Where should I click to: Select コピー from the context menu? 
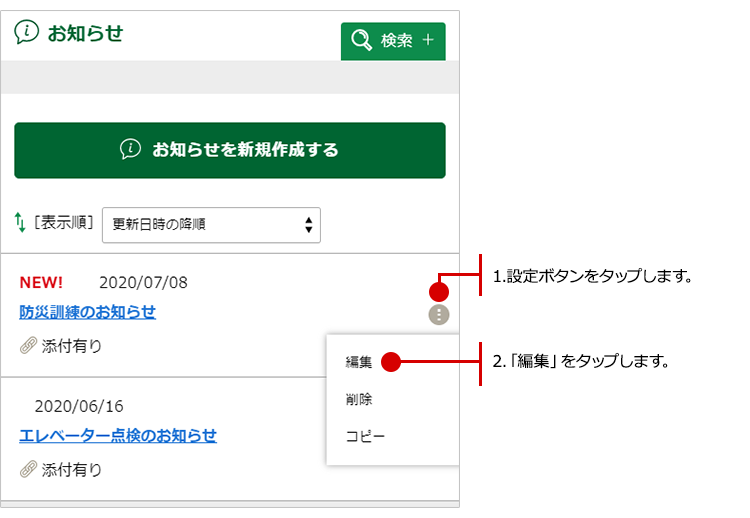click(x=365, y=437)
